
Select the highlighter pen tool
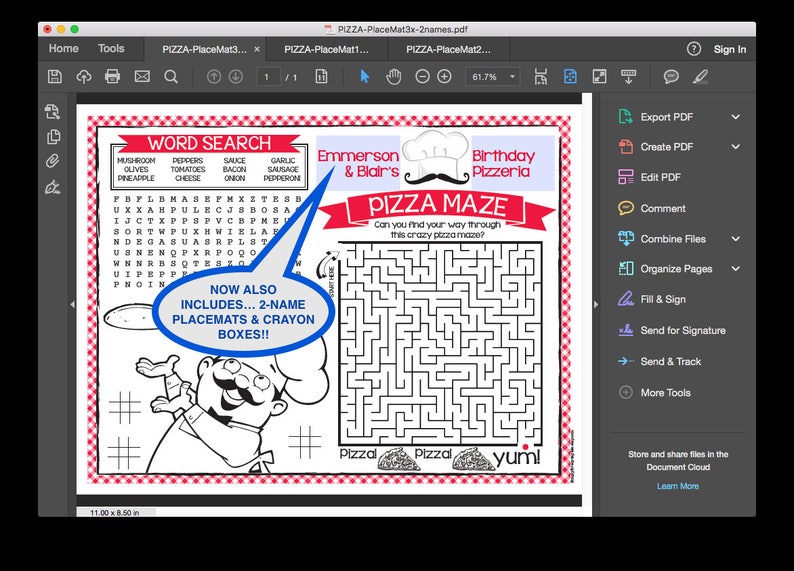click(x=700, y=76)
